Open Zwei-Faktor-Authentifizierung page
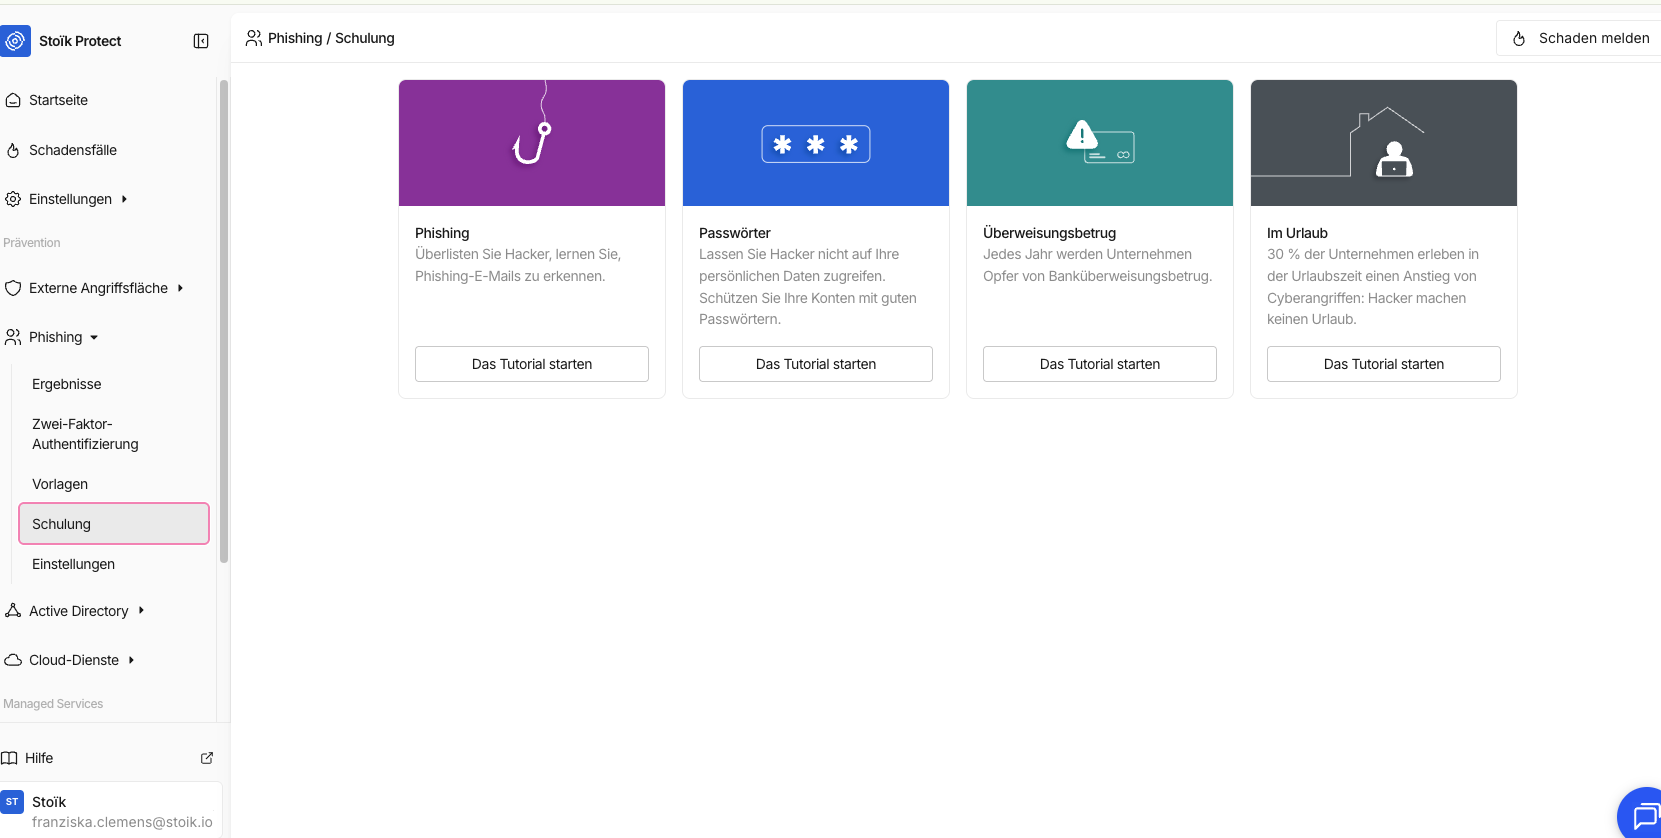The height and width of the screenshot is (838, 1661). pyautogui.click(x=85, y=434)
